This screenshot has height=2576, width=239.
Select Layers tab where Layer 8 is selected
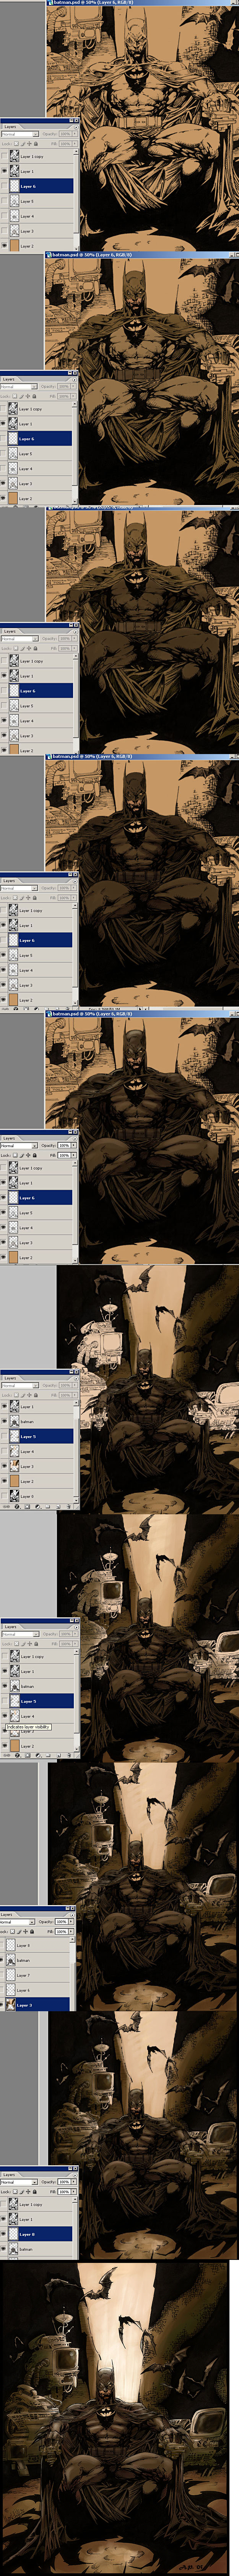(x=9, y=2175)
